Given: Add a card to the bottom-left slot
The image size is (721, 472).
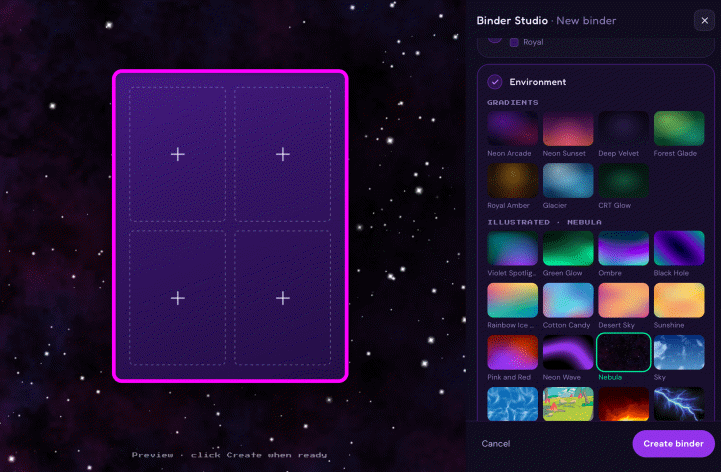Looking at the screenshot, I should [x=177, y=298].
